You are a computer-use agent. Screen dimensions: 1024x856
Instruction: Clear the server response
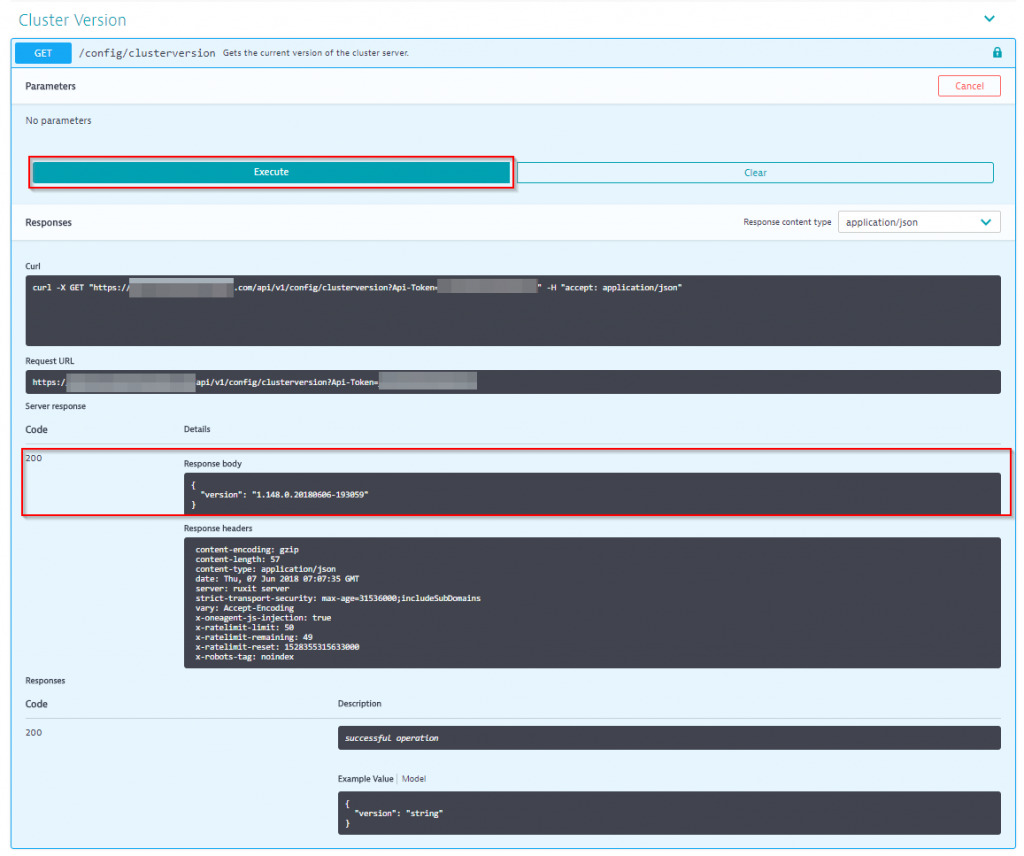pos(755,172)
